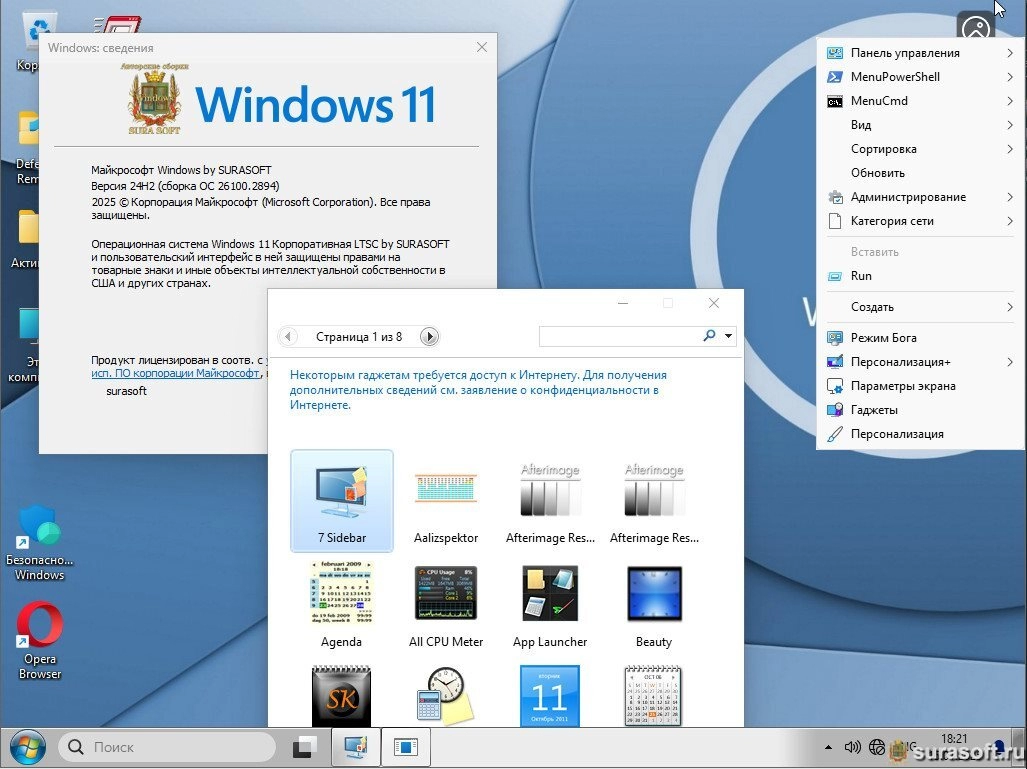Image resolution: width=1027 pixels, height=769 pixels.
Task: Click the taskbar Поиск search field
Action: (168, 747)
